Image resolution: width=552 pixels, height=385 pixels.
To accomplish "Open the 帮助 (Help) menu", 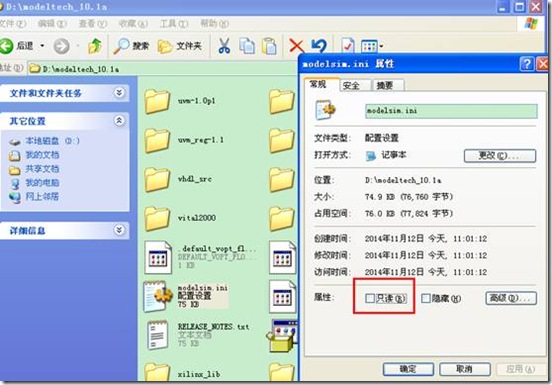I will tap(214, 24).
